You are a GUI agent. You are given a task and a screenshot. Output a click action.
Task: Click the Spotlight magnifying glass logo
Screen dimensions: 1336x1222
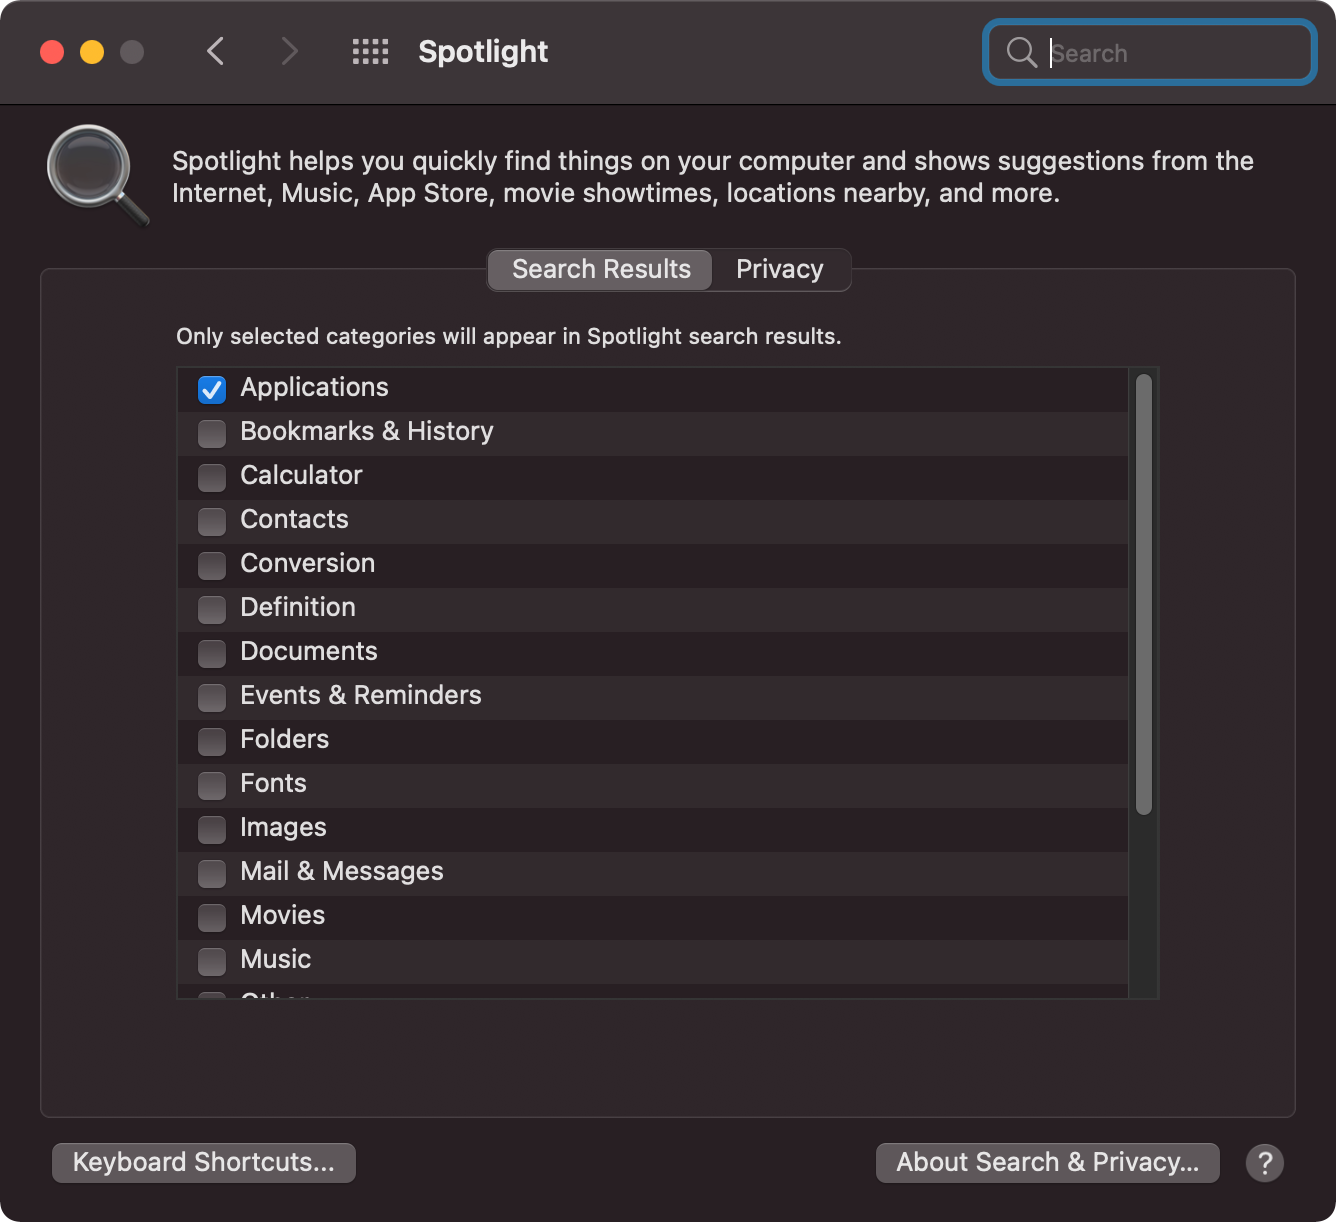point(97,175)
